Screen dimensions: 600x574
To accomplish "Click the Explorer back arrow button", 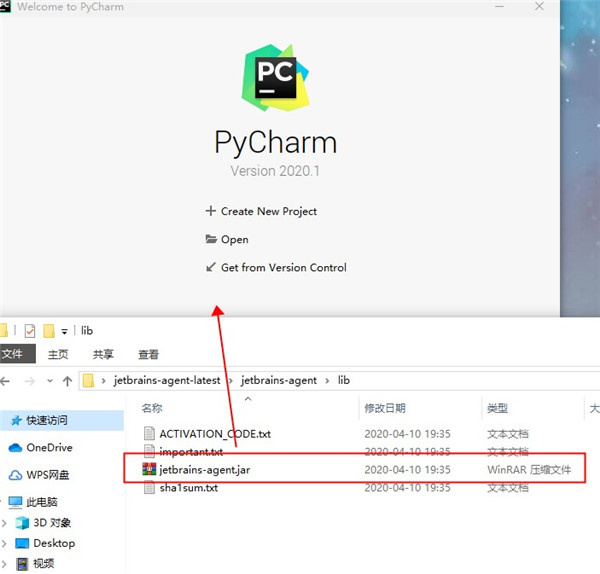I will tap(5, 381).
